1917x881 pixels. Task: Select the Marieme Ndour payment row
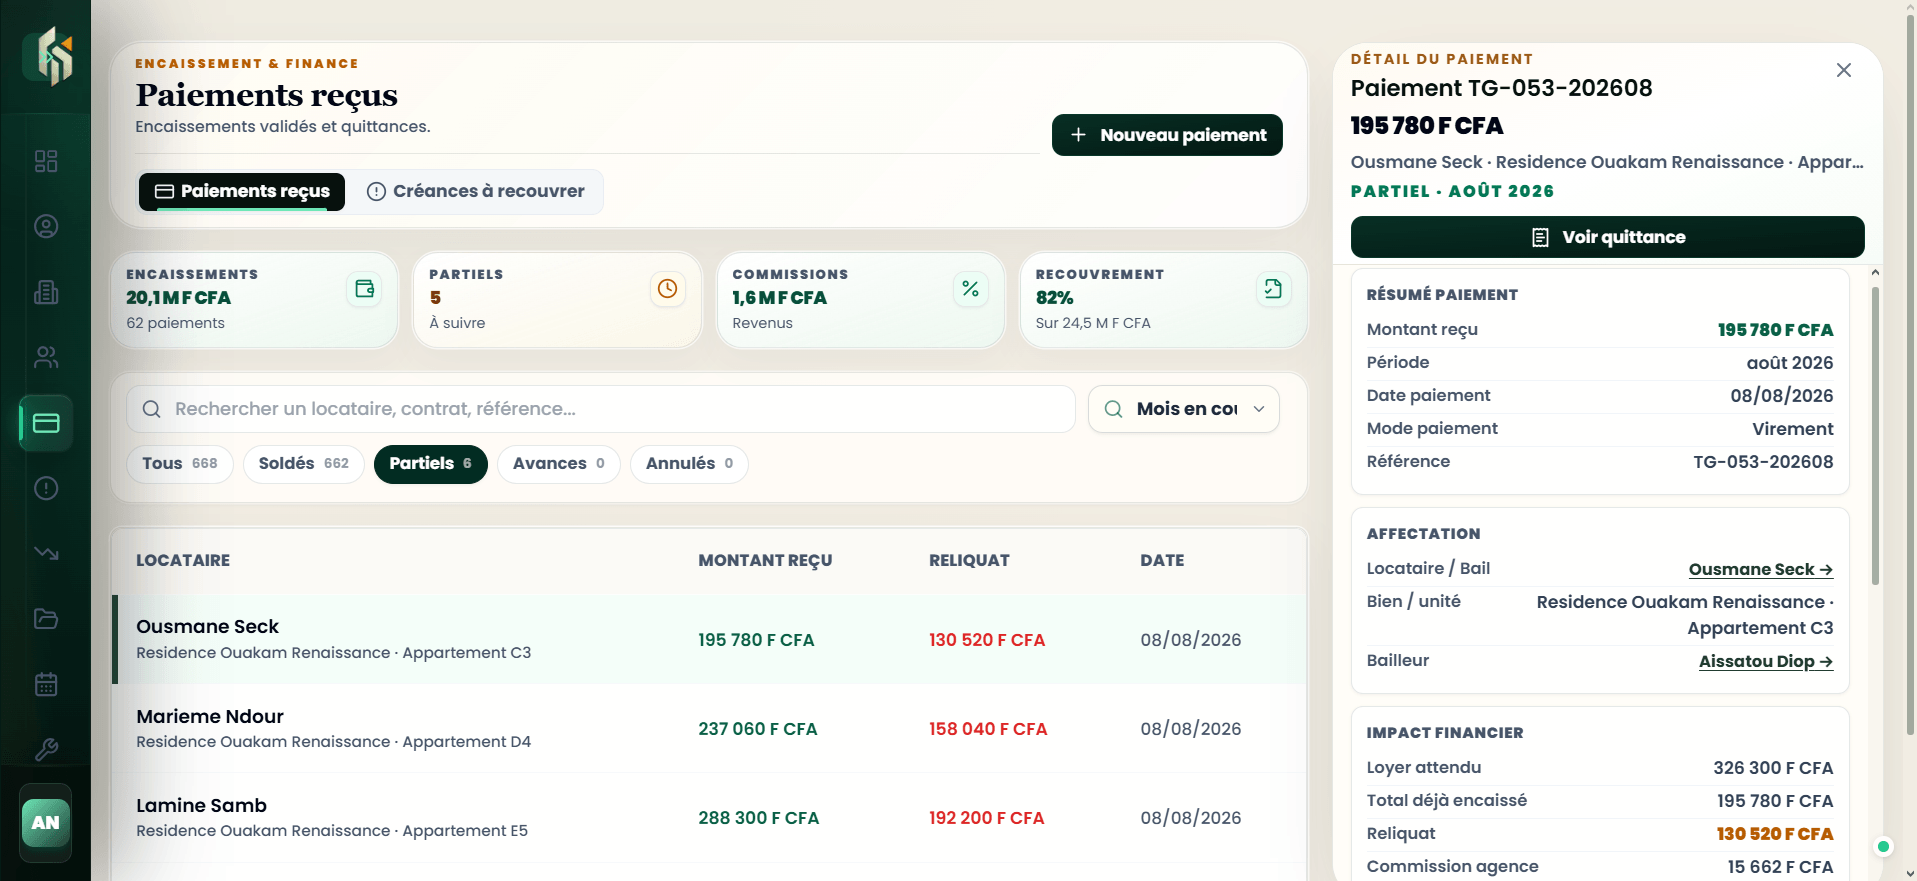709,728
